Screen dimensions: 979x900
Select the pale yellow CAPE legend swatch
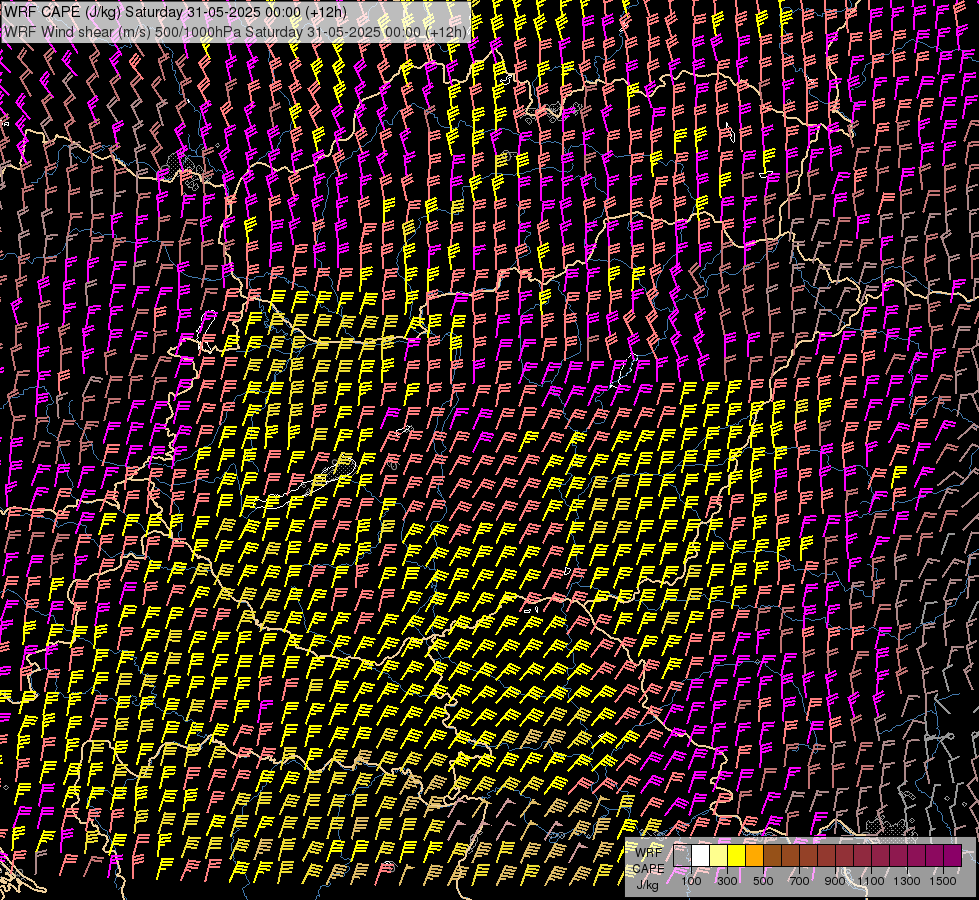click(719, 855)
